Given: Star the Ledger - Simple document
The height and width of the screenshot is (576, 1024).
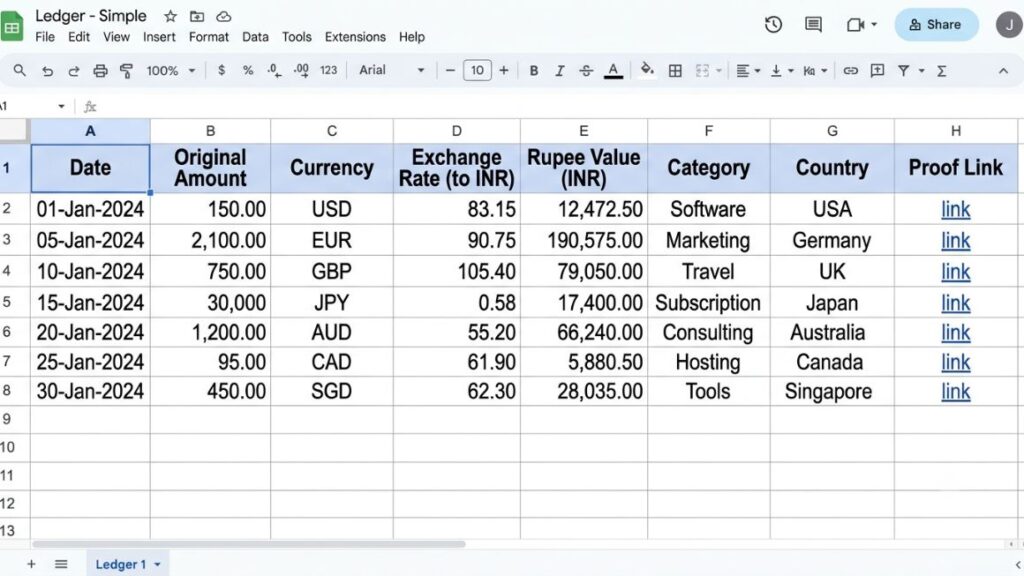Looking at the screenshot, I should tap(170, 16).
